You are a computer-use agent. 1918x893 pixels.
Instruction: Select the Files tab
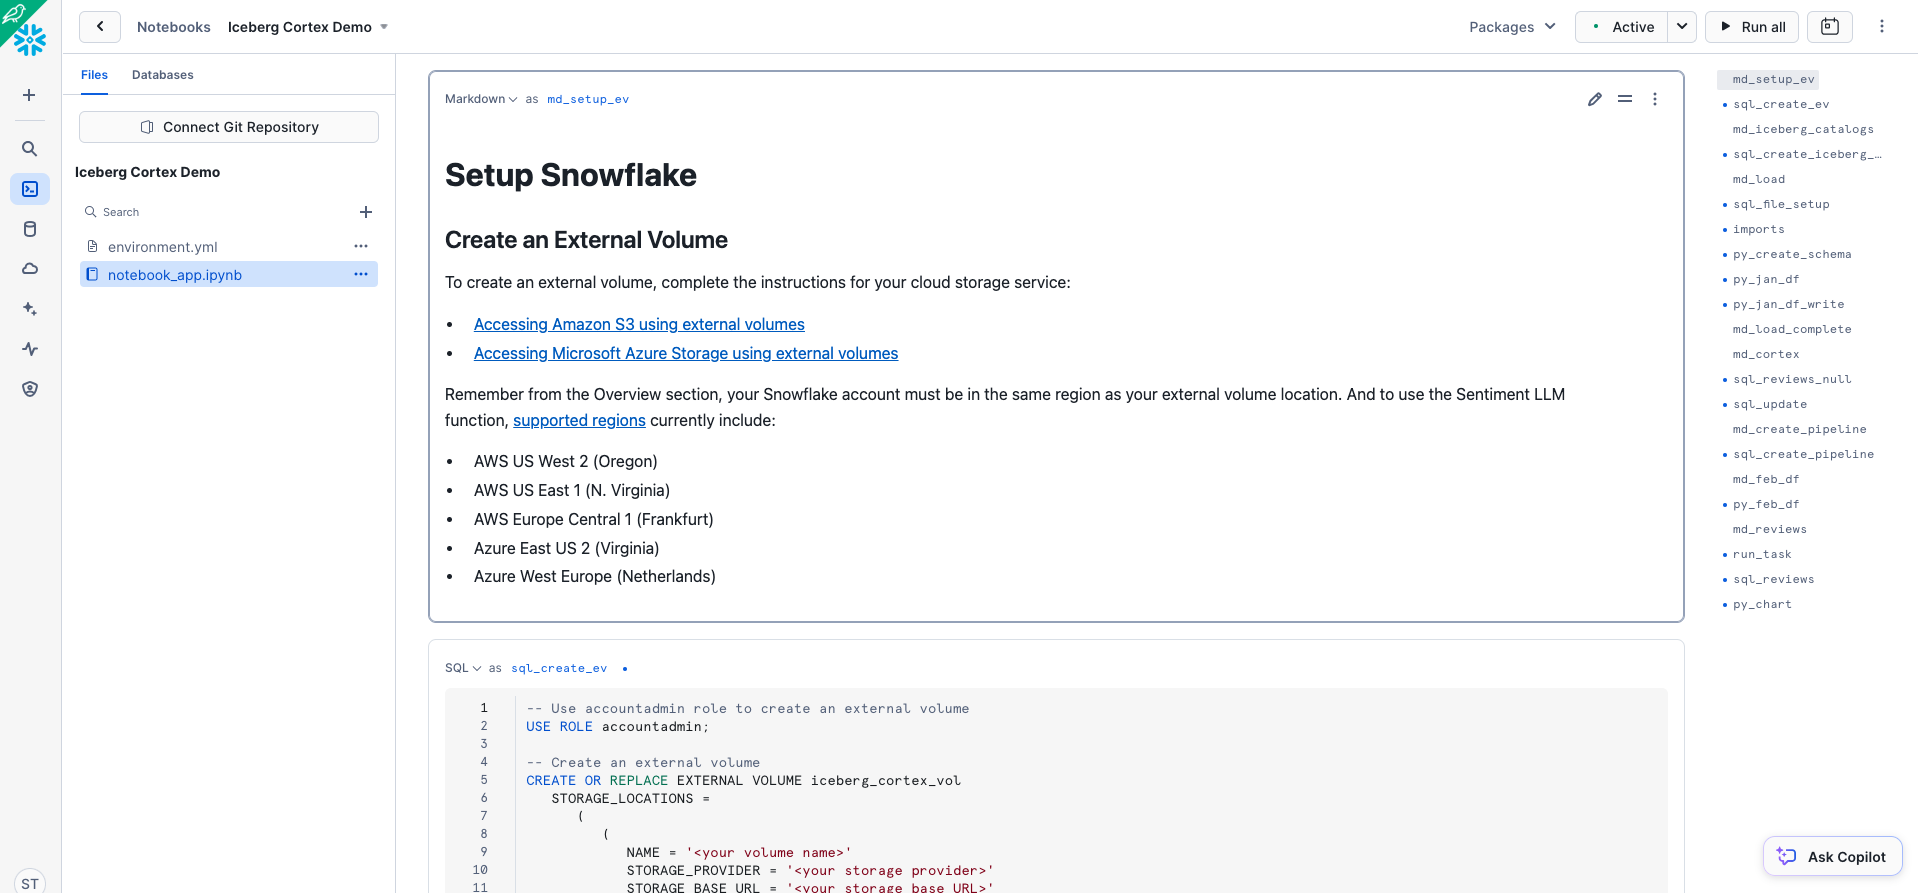point(94,75)
